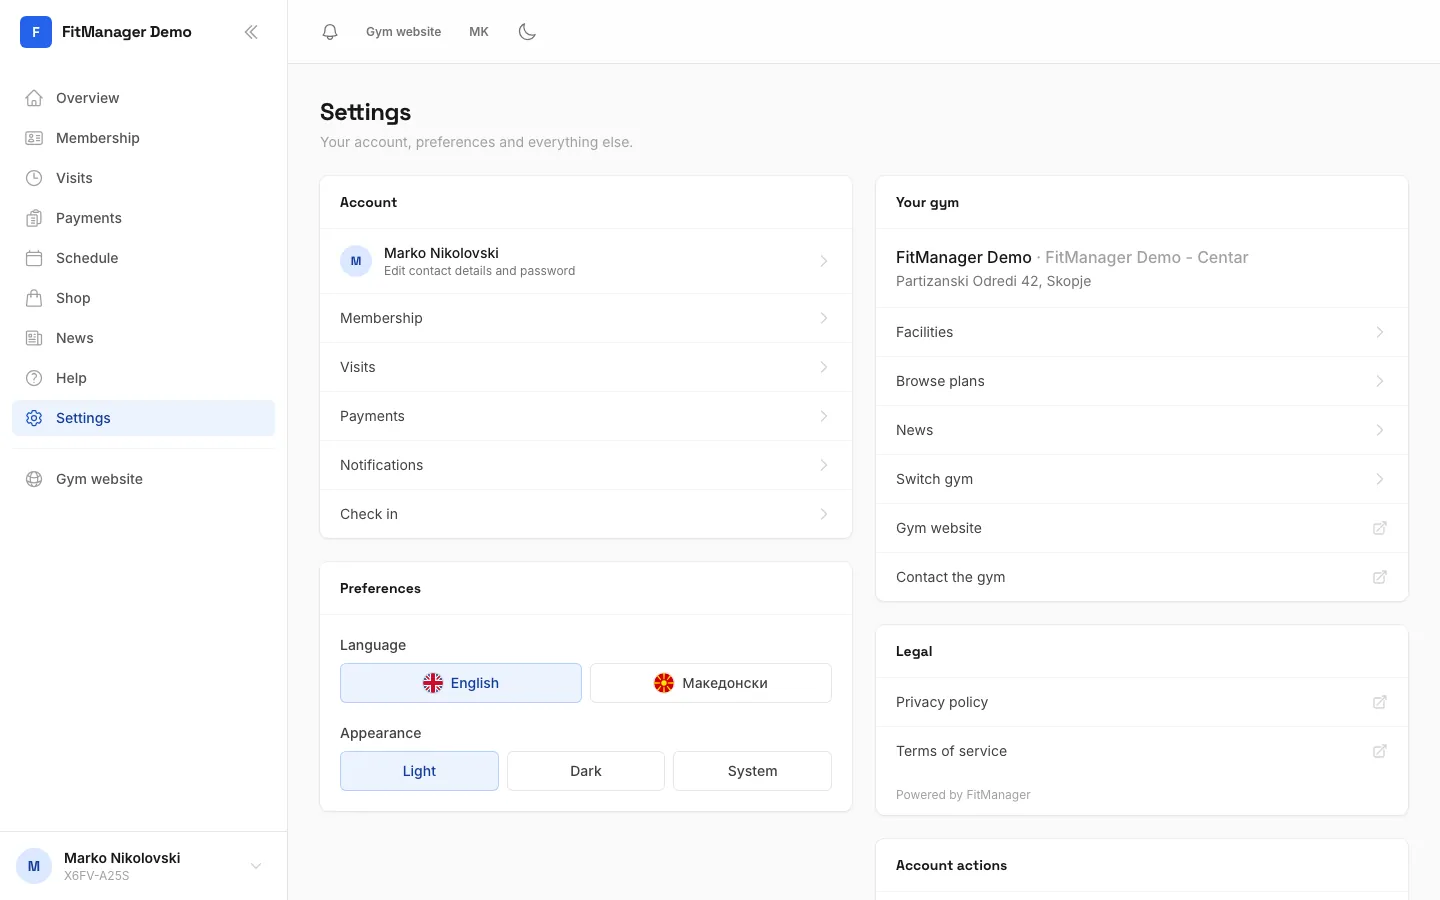Screen dimensions: 1440x900
Task: Open the Switch gym row chevron
Action: [x=1380, y=479]
